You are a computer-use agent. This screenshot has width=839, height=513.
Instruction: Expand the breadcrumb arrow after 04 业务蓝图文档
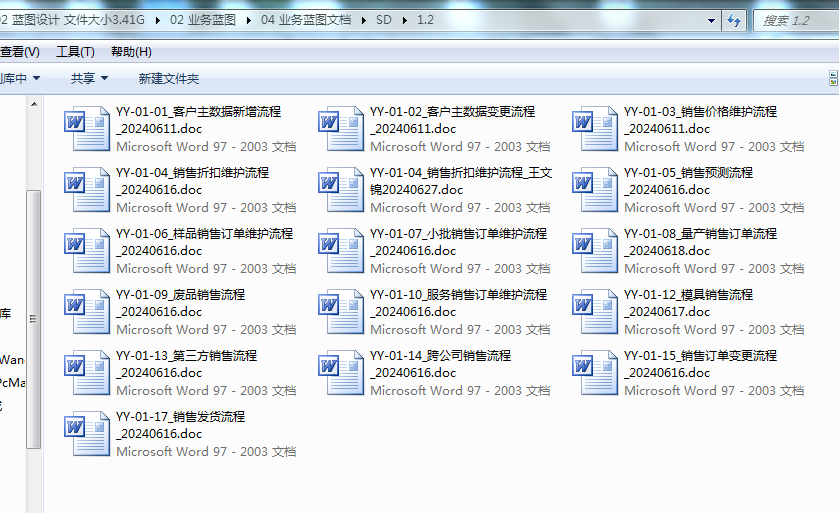(x=364, y=20)
